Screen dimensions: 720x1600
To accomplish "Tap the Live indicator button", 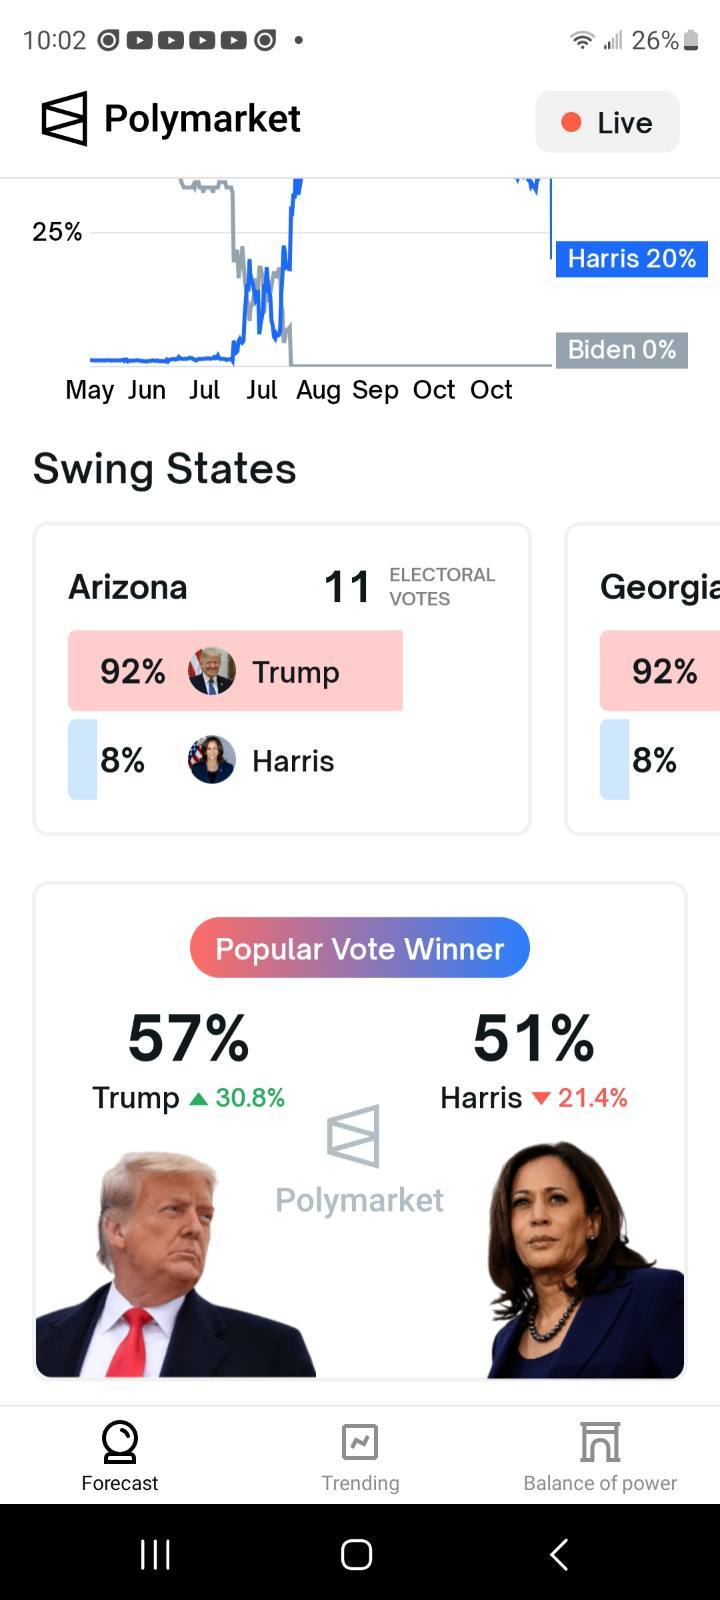I will point(608,122).
